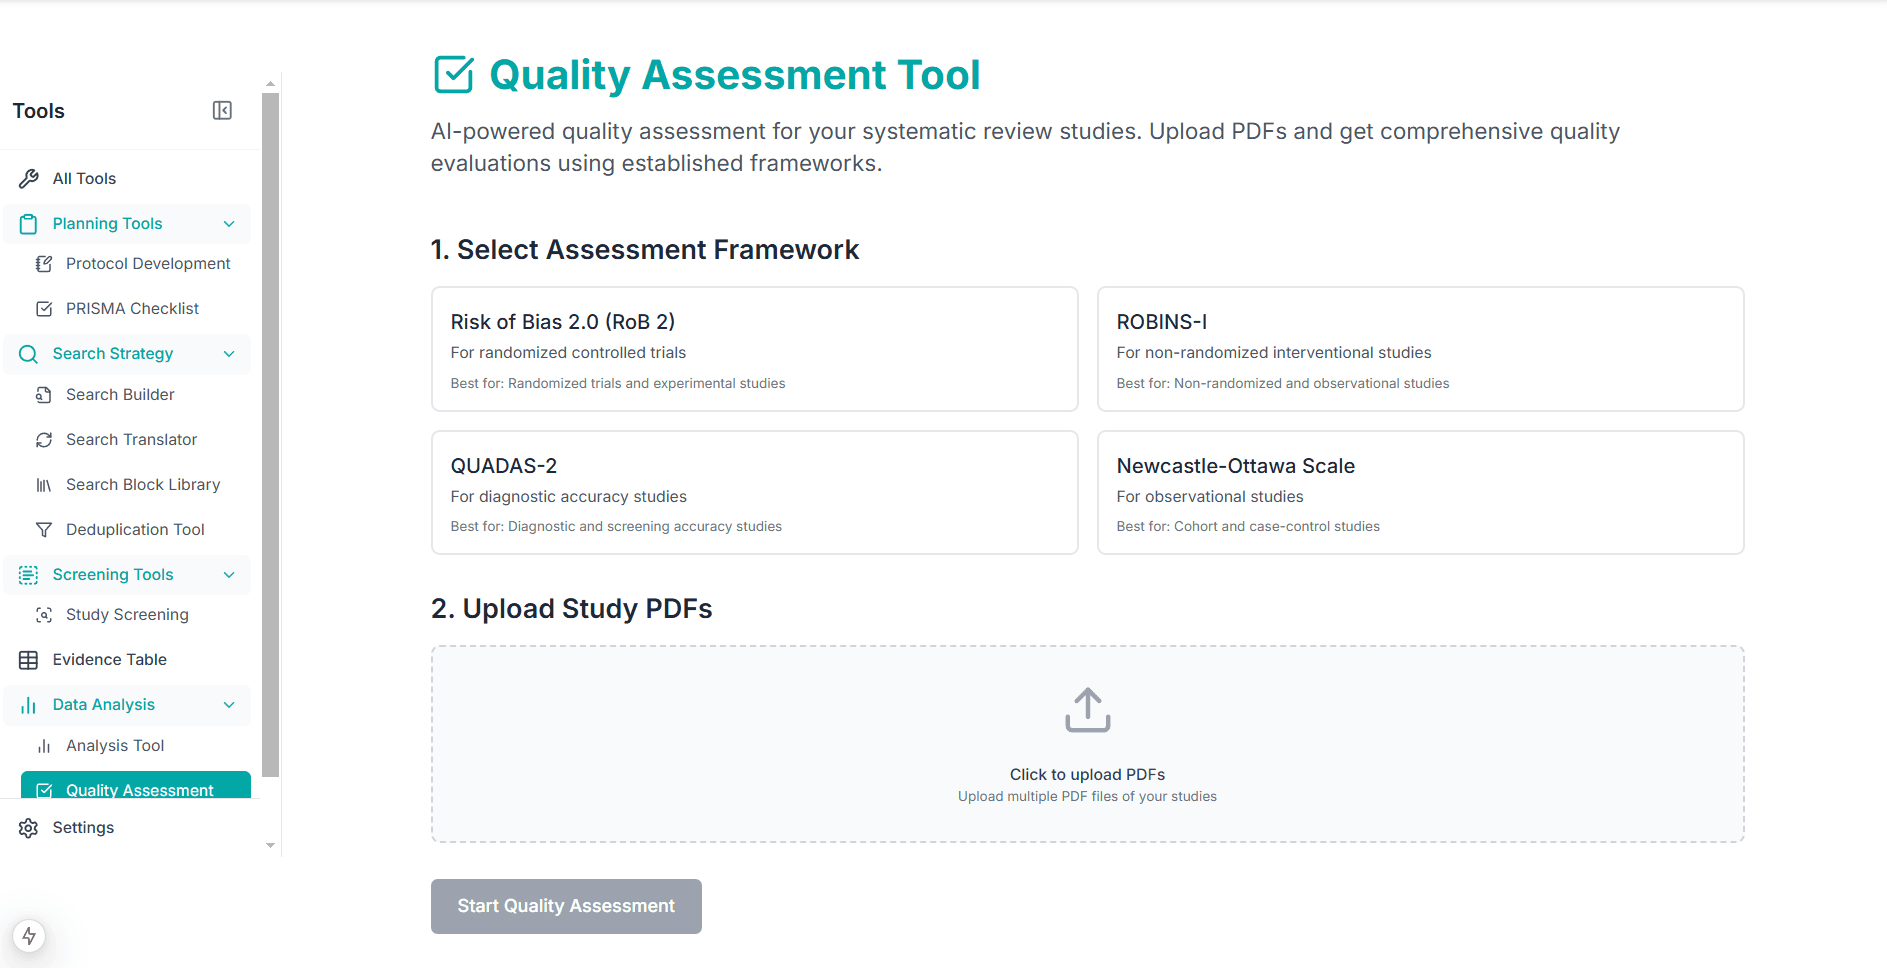
Task: Collapse the Search Strategy section
Action: (229, 354)
